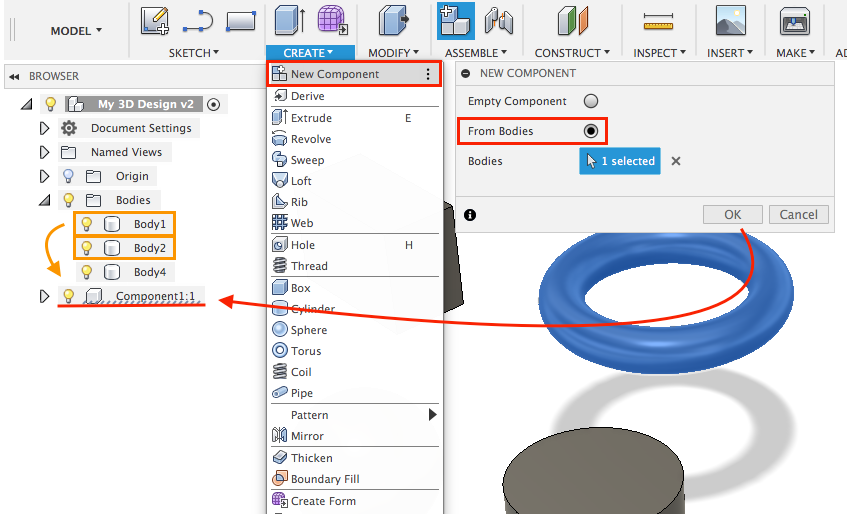Hide Body1 using its lightbulb icon

tap(87, 224)
